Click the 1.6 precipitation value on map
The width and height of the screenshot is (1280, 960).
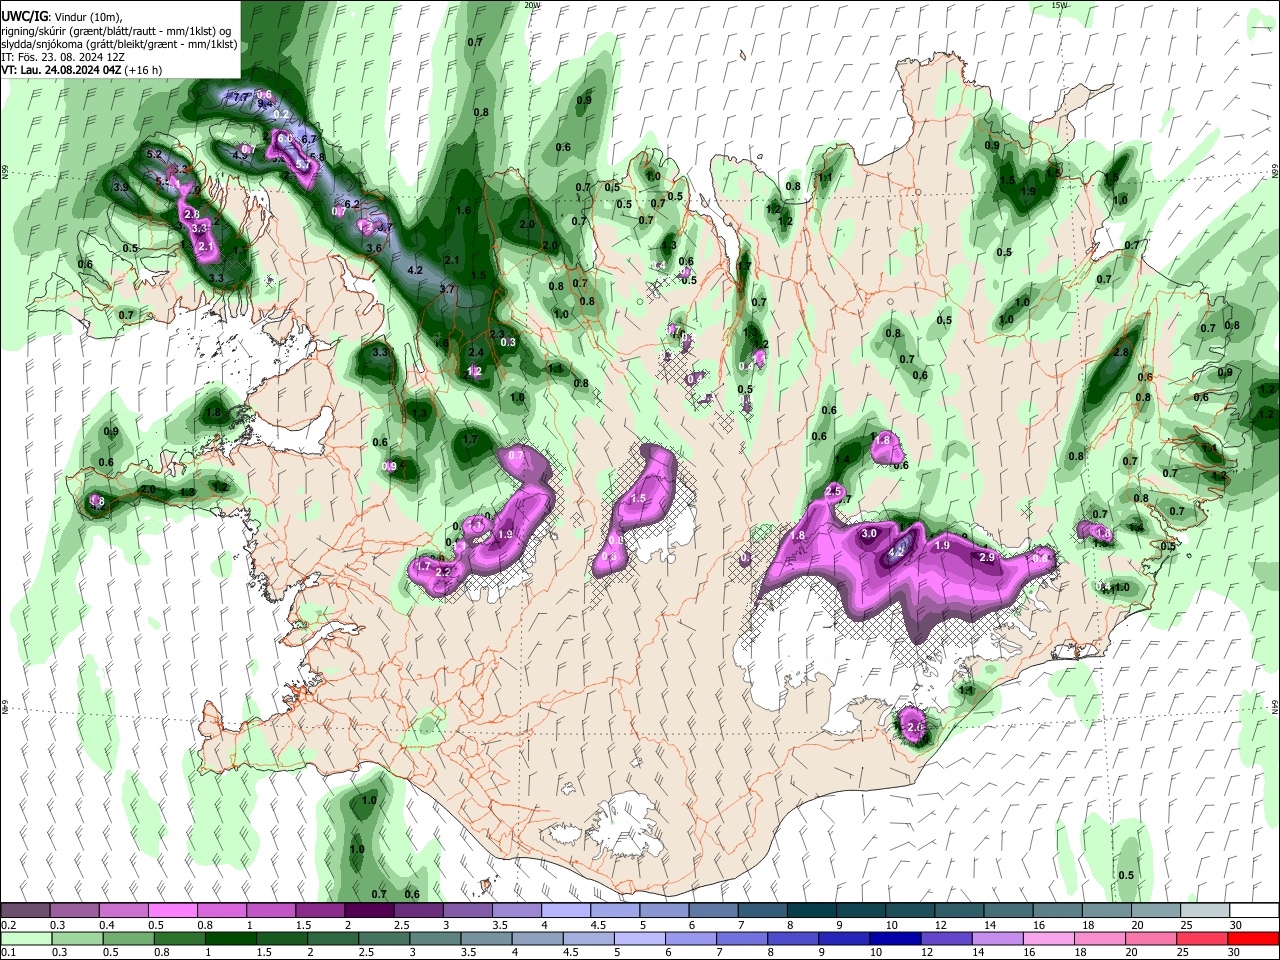(x=463, y=210)
